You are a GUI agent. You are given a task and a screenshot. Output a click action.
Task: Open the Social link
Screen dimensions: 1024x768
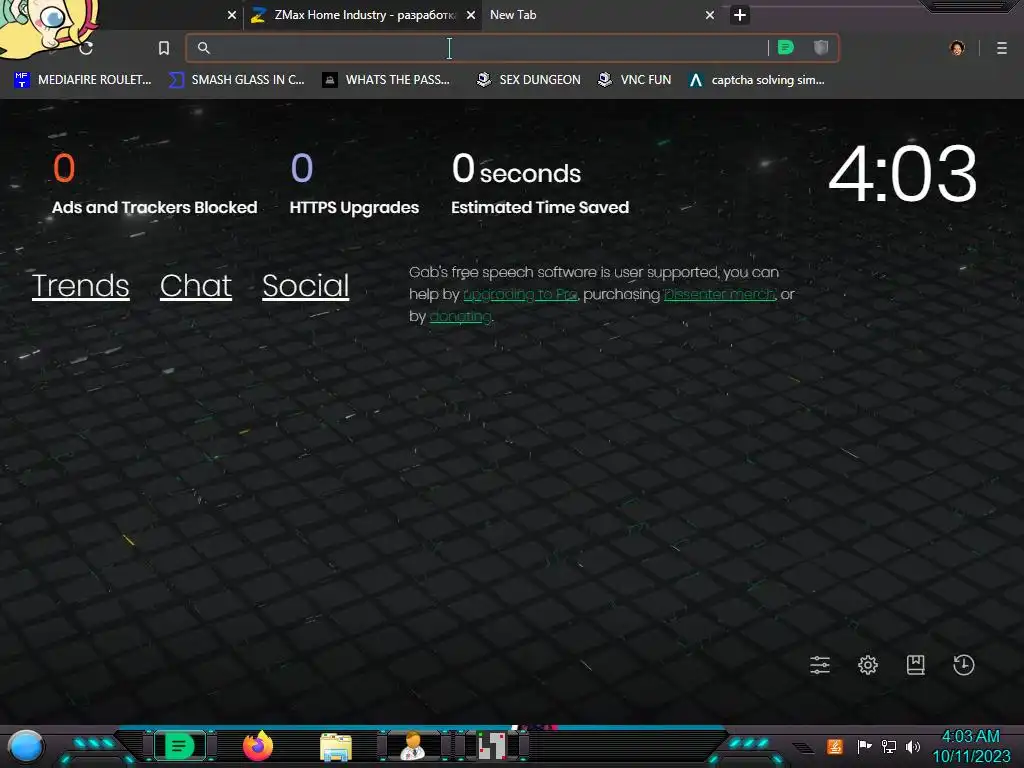(306, 286)
